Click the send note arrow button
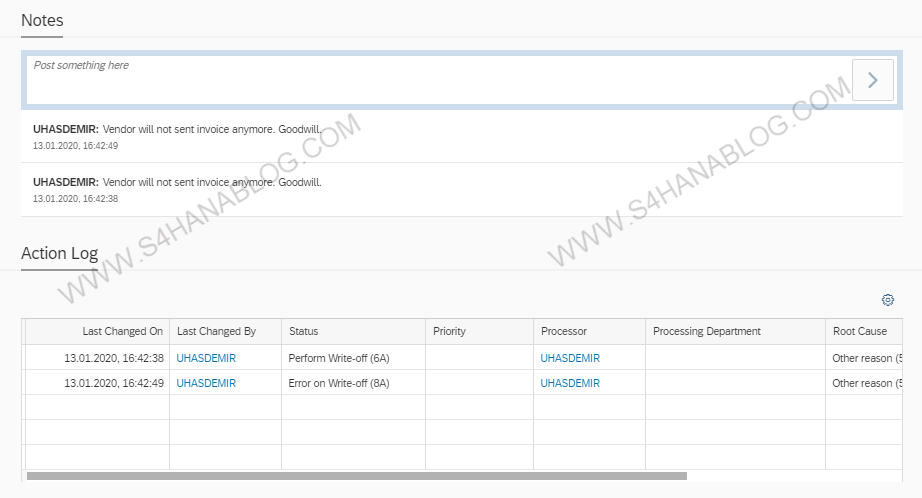Screen dimensions: 922x498 tap(872, 80)
